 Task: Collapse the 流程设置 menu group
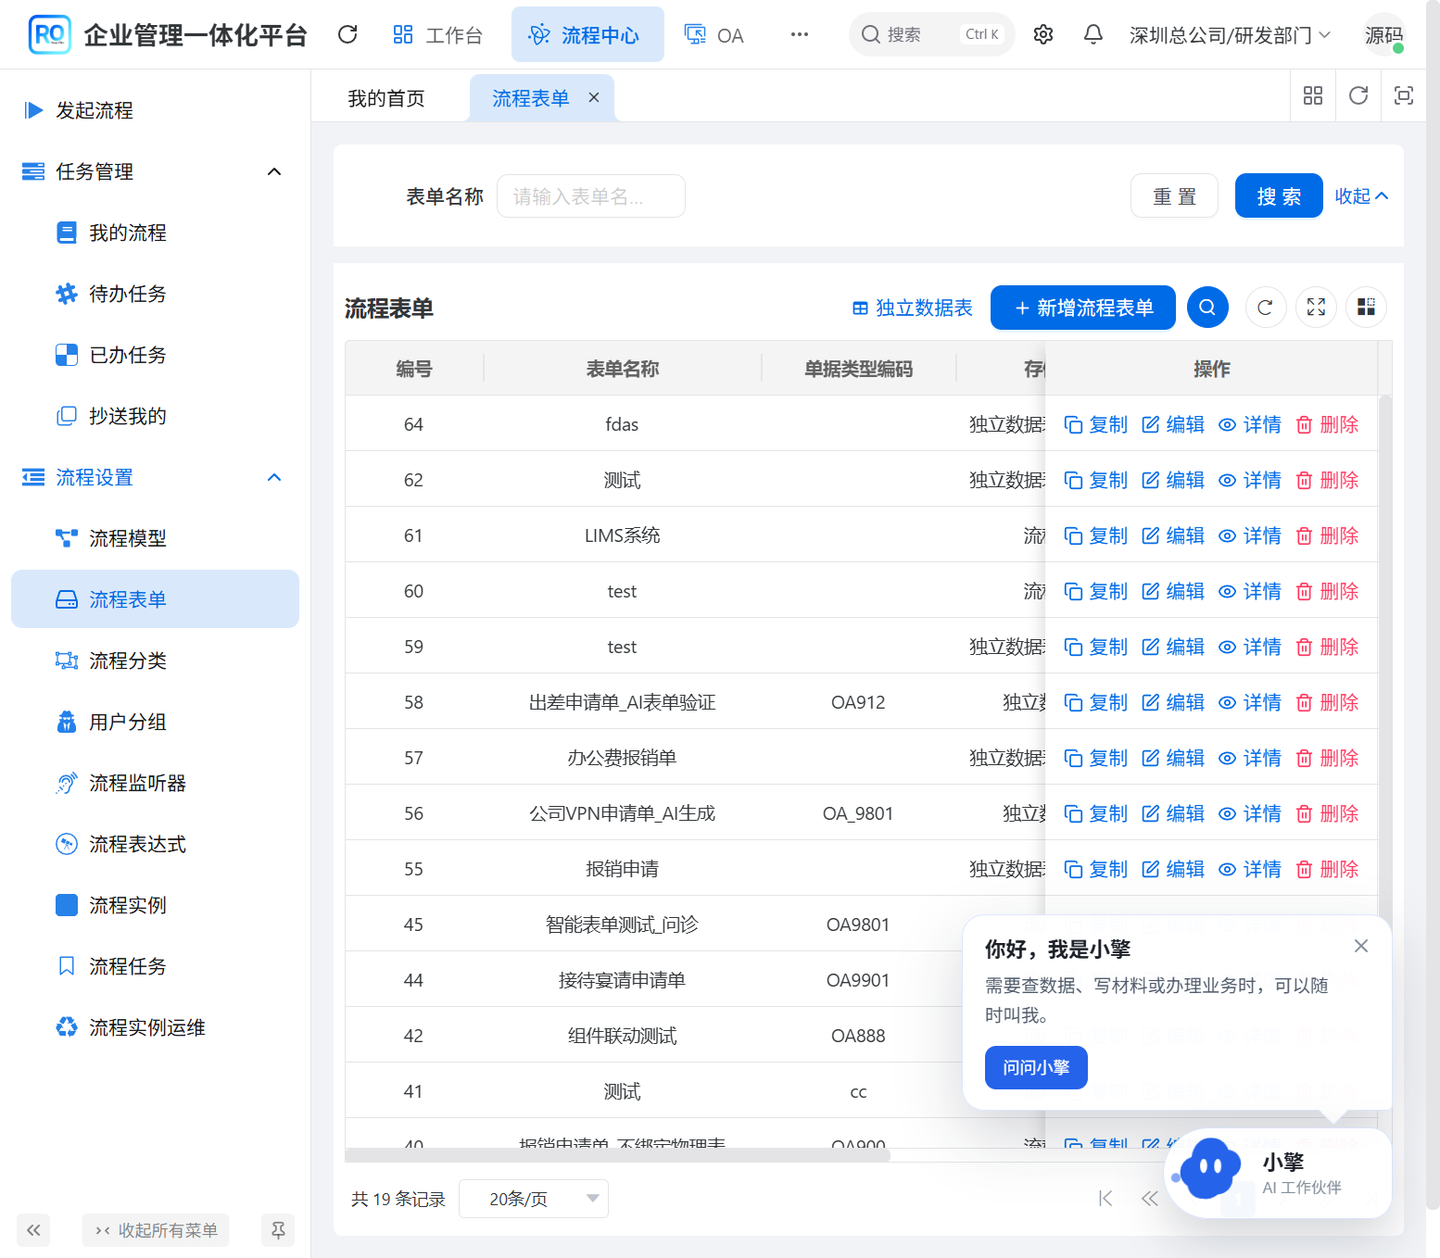[x=155, y=477]
